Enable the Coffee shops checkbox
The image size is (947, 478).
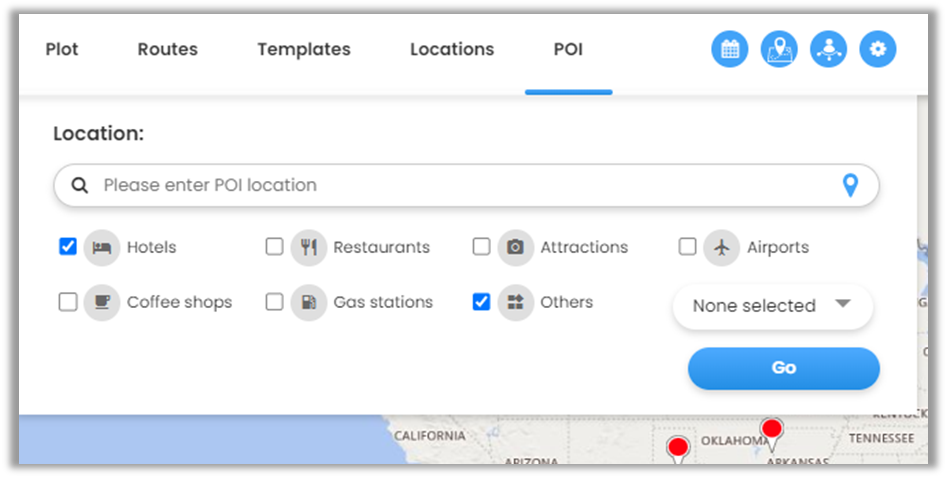[x=68, y=302]
